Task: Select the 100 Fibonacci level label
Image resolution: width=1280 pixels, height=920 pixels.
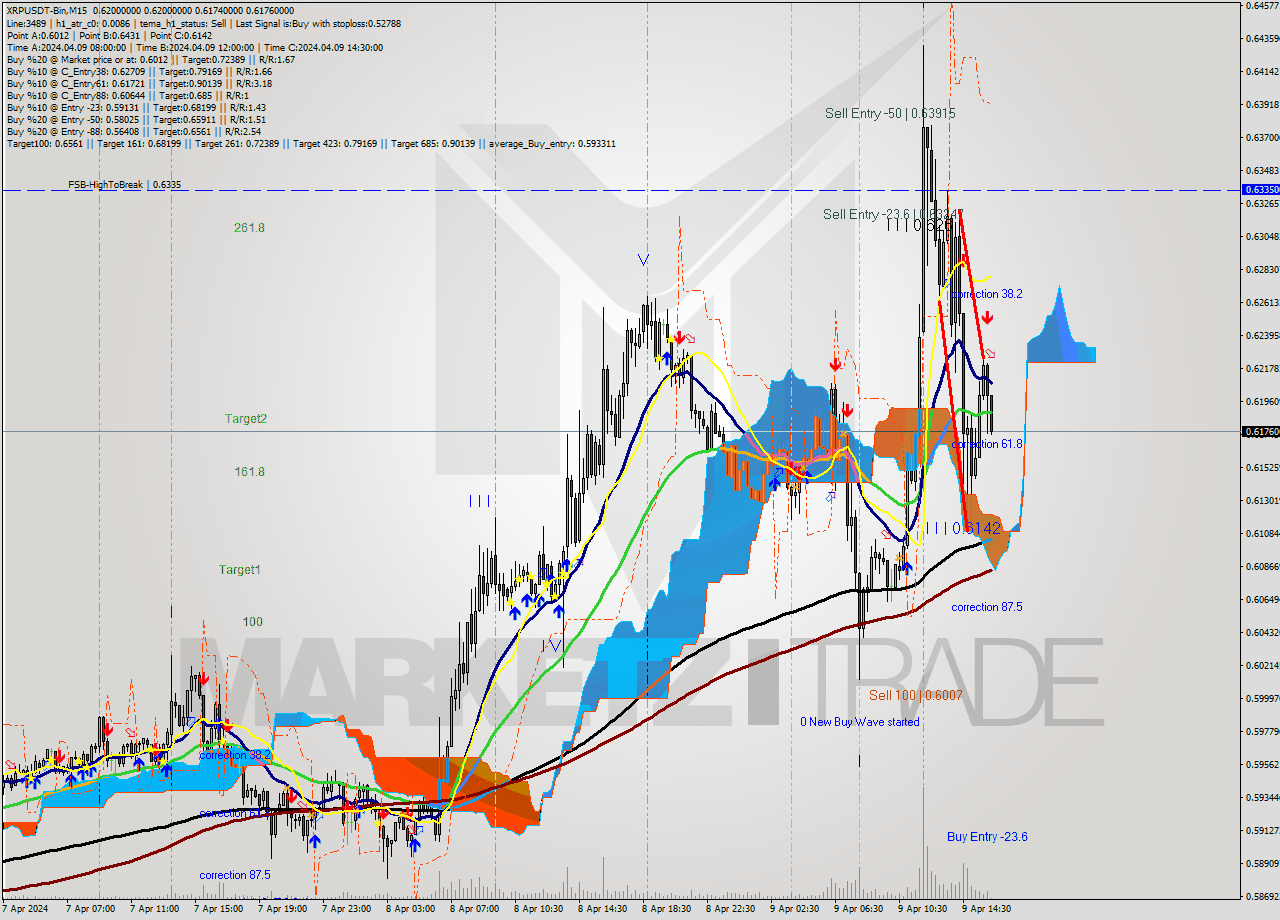Action: tap(252, 622)
